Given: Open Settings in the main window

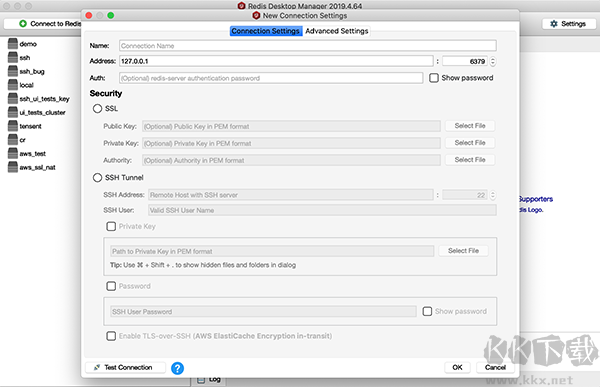Looking at the screenshot, I should [x=569, y=24].
